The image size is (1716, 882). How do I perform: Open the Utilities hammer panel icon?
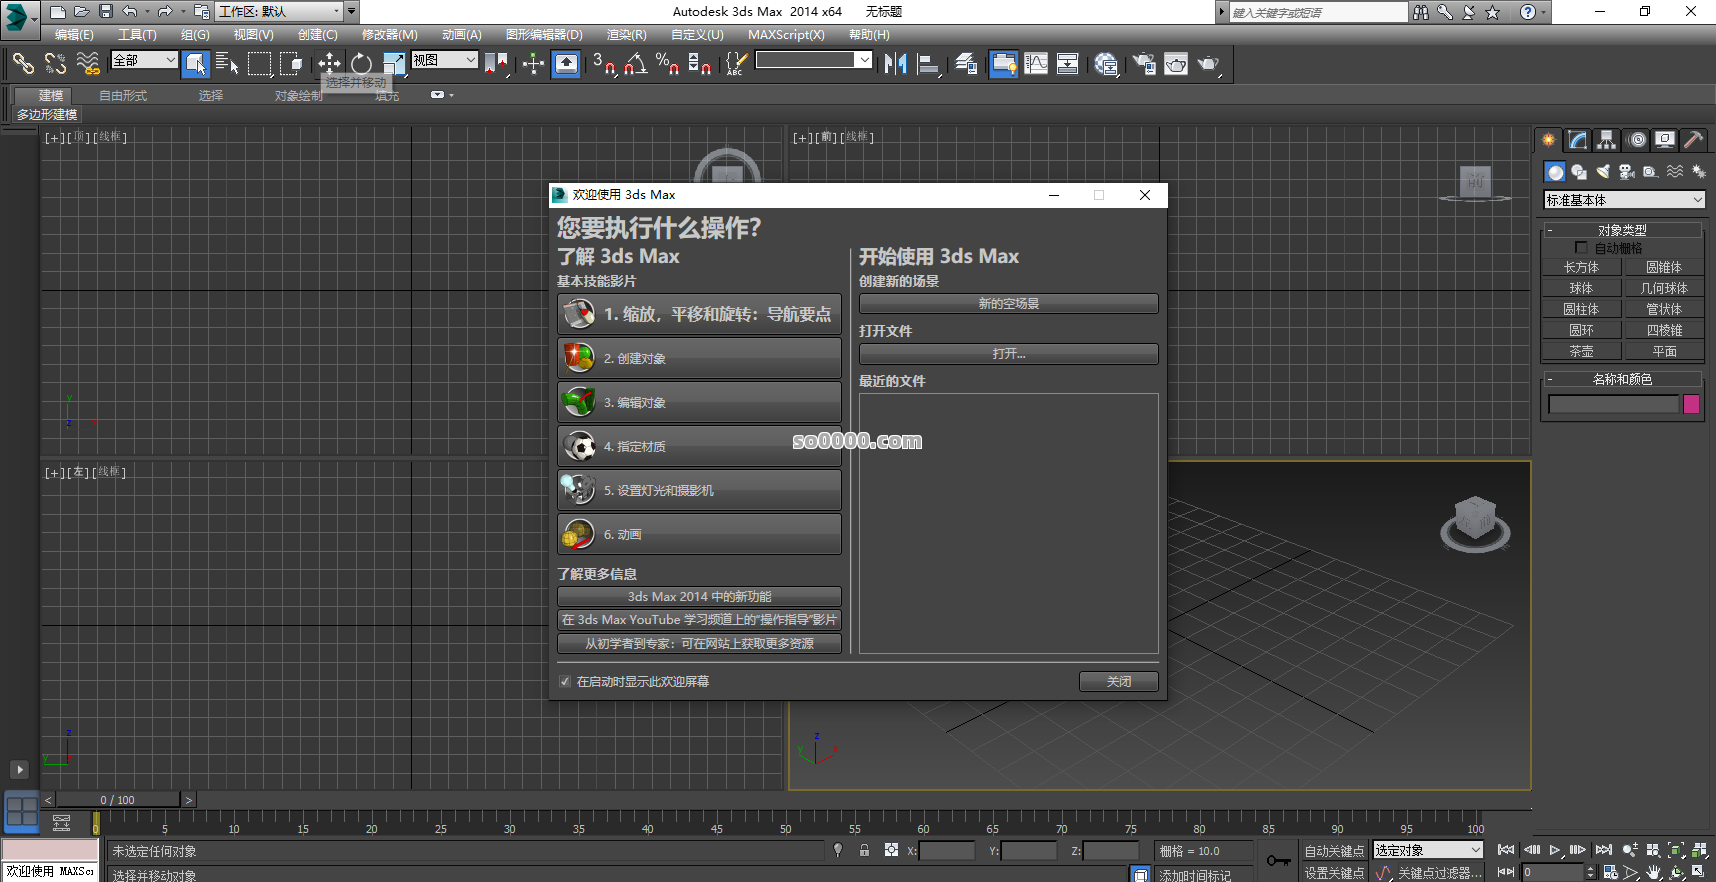click(1693, 140)
